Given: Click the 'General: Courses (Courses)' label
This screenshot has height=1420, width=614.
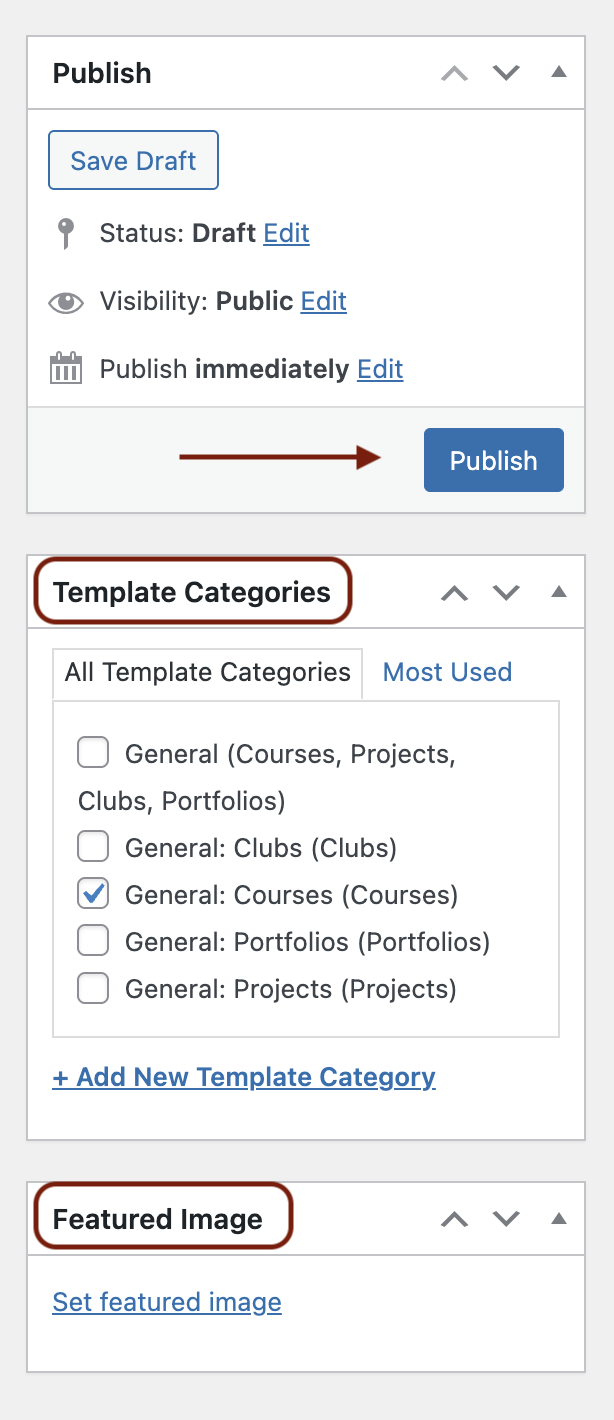Looking at the screenshot, I should point(291,895).
